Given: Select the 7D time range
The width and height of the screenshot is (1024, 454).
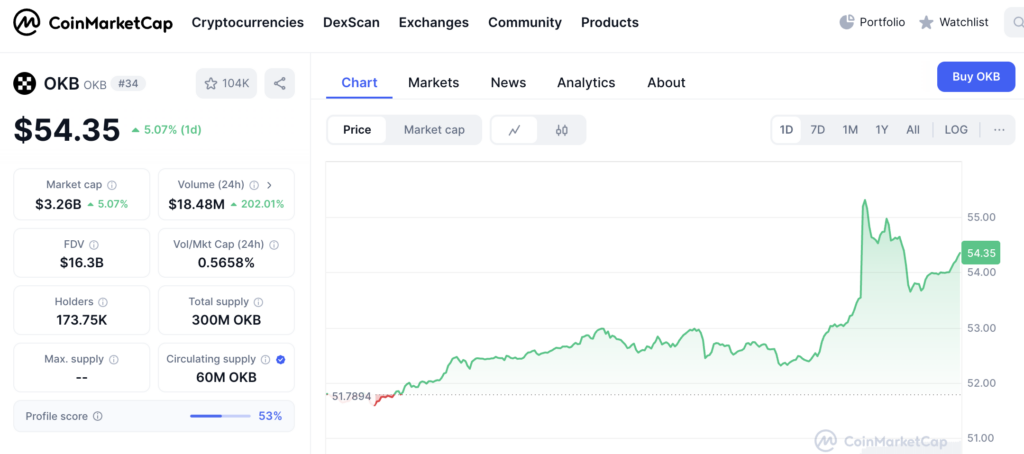Looking at the screenshot, I should coord(818,130).
